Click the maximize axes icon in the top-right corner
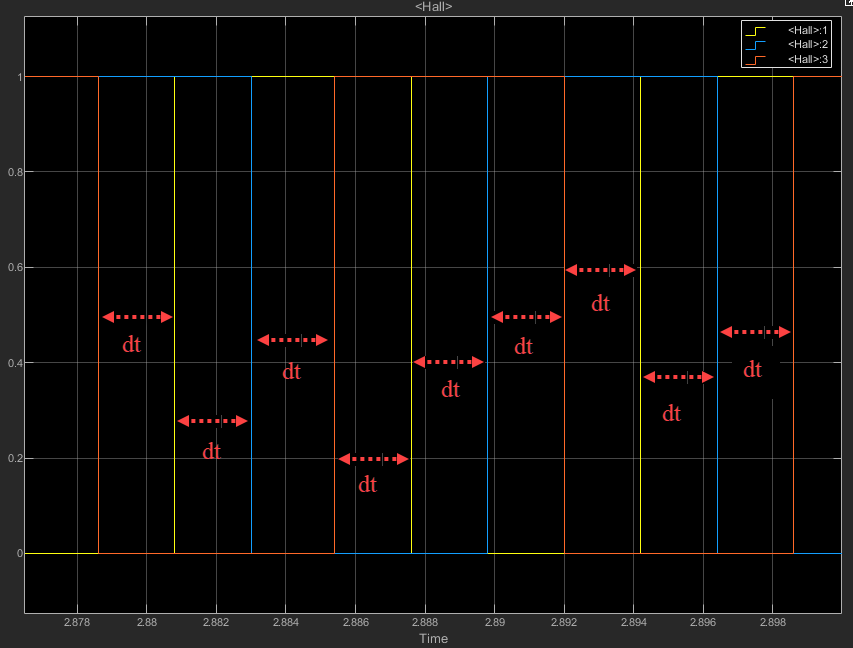Image resolution: width=853 pixels, height=648 pixels. click(x=846, y=6)
